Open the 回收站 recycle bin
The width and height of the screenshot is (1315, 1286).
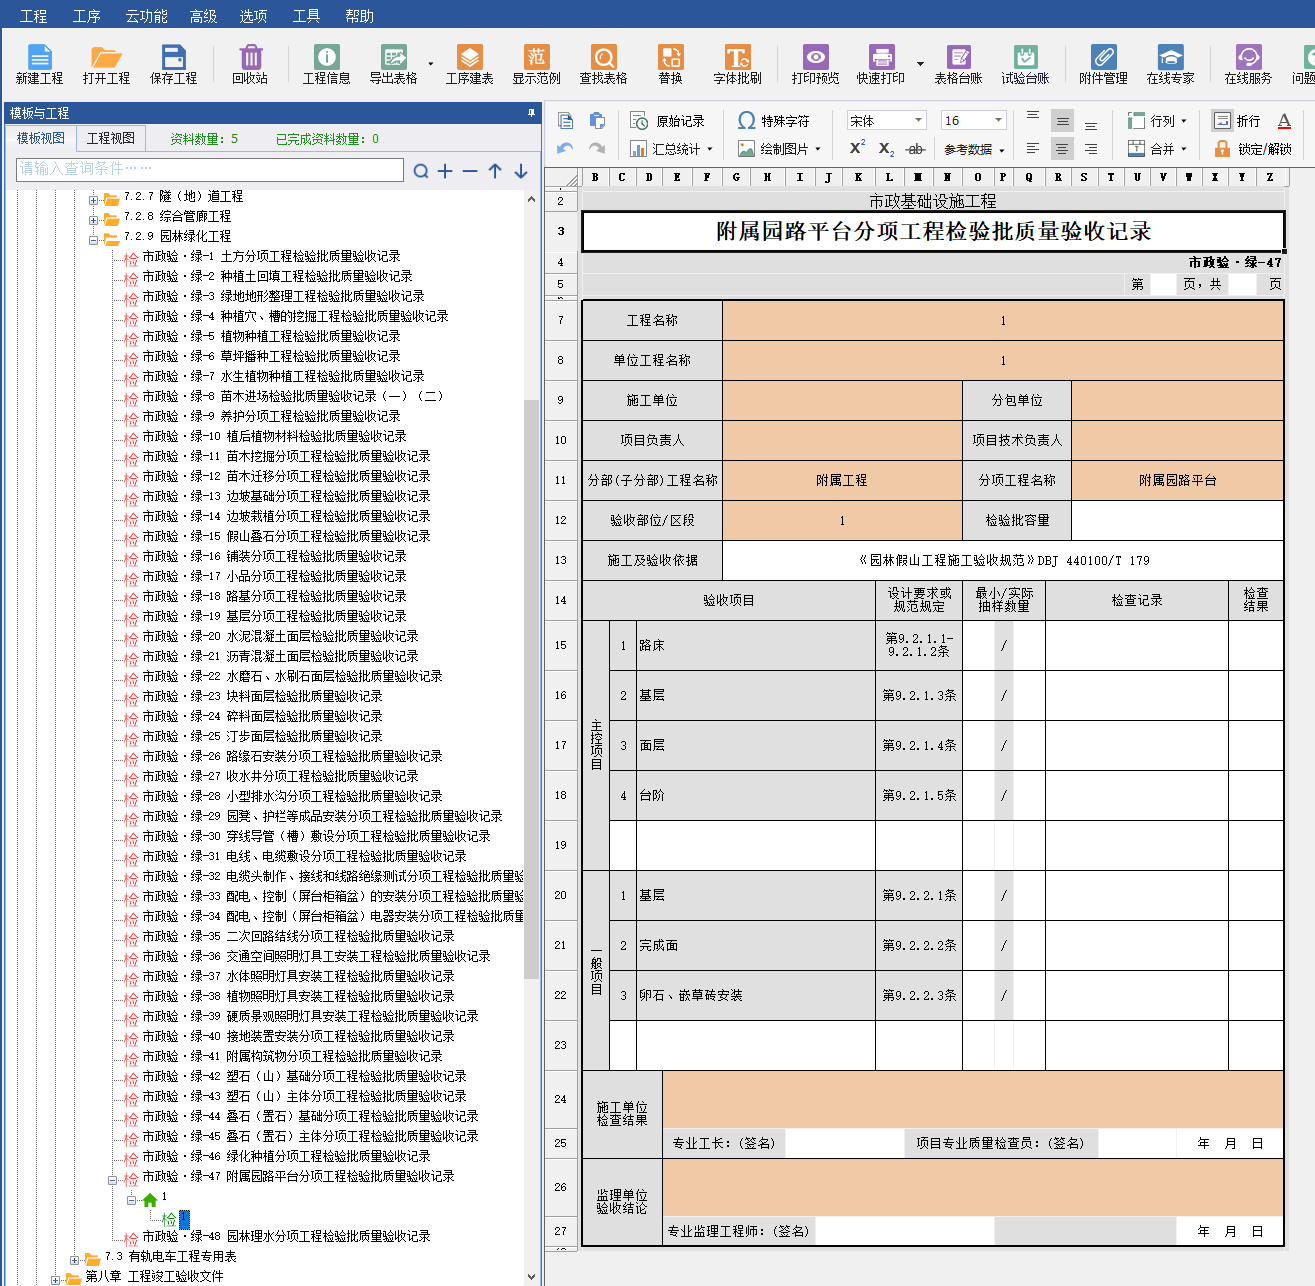point(250,64)
